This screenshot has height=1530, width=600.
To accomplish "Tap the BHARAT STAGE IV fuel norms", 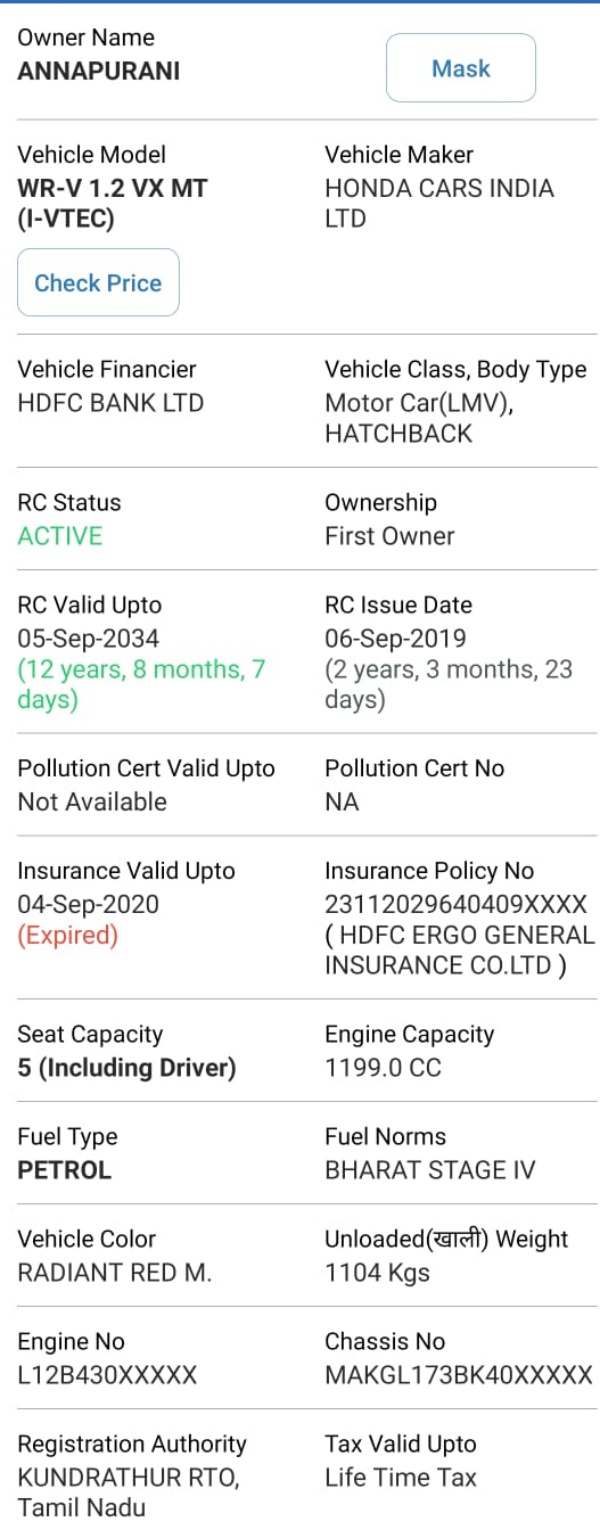I will [x=430, y=1170].
